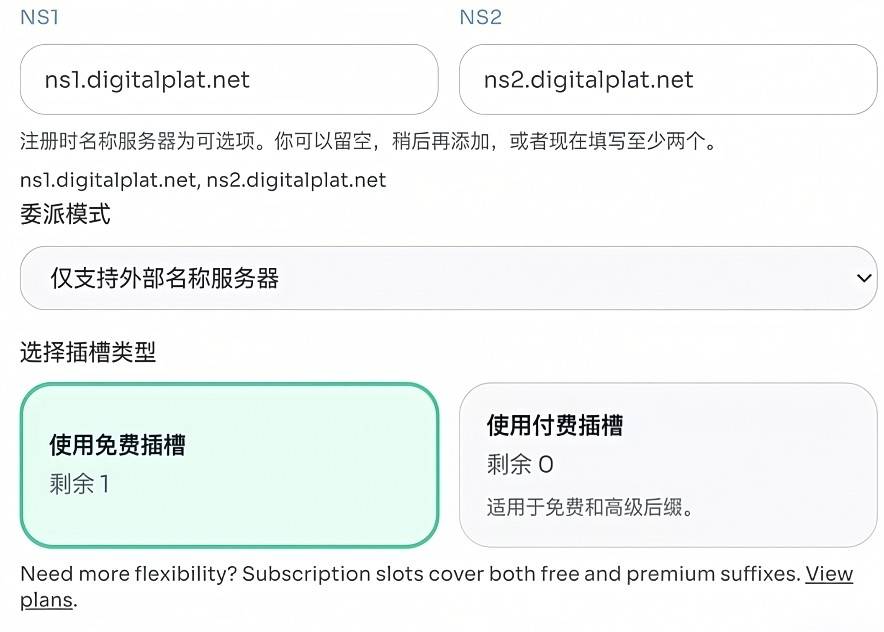Click the 使用付费插槽 title text
Viewport: 884px width, 632px height.
(x=555, y=425)
